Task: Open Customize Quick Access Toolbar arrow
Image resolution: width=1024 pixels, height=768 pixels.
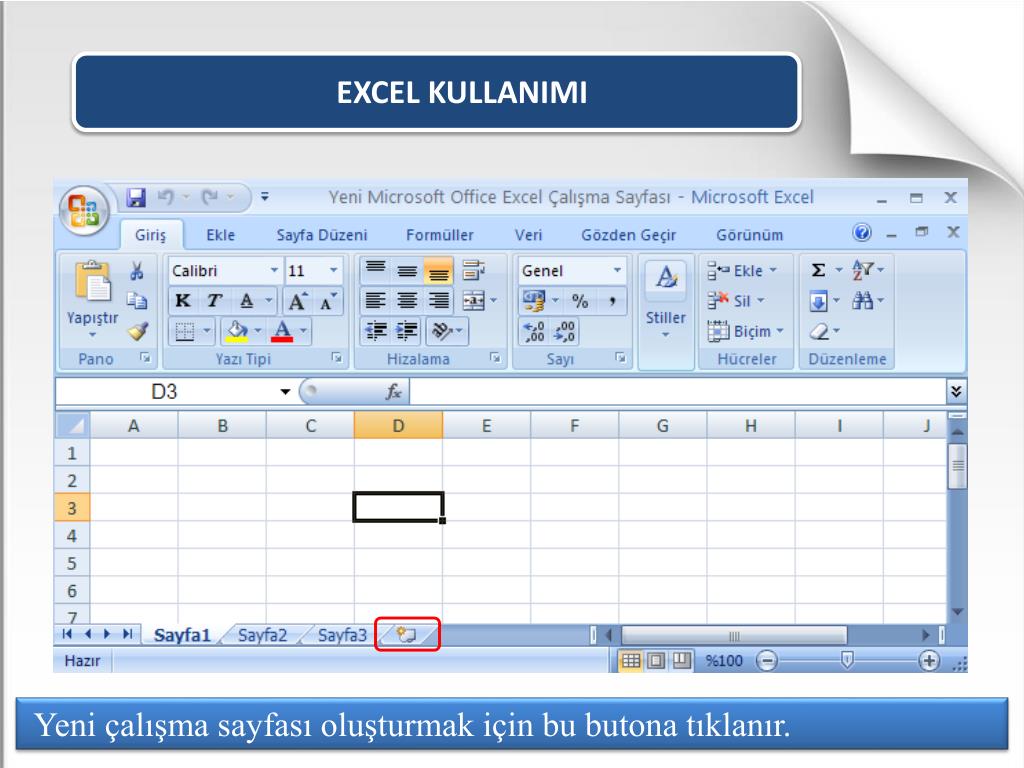Action: (264, 196)
